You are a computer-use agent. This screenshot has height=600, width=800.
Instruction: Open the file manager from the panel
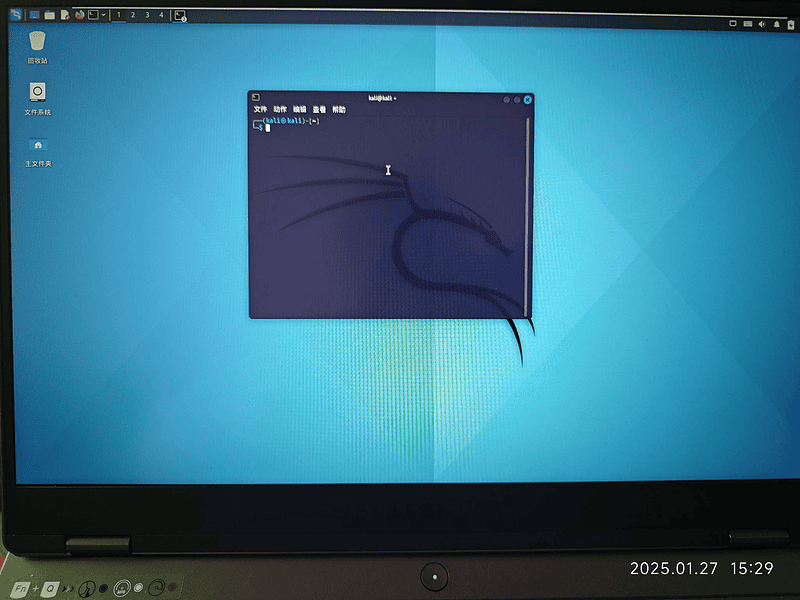(49, 15)
